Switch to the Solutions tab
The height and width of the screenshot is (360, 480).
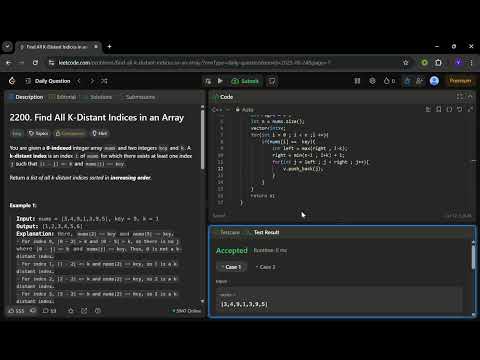coord(98,97)
